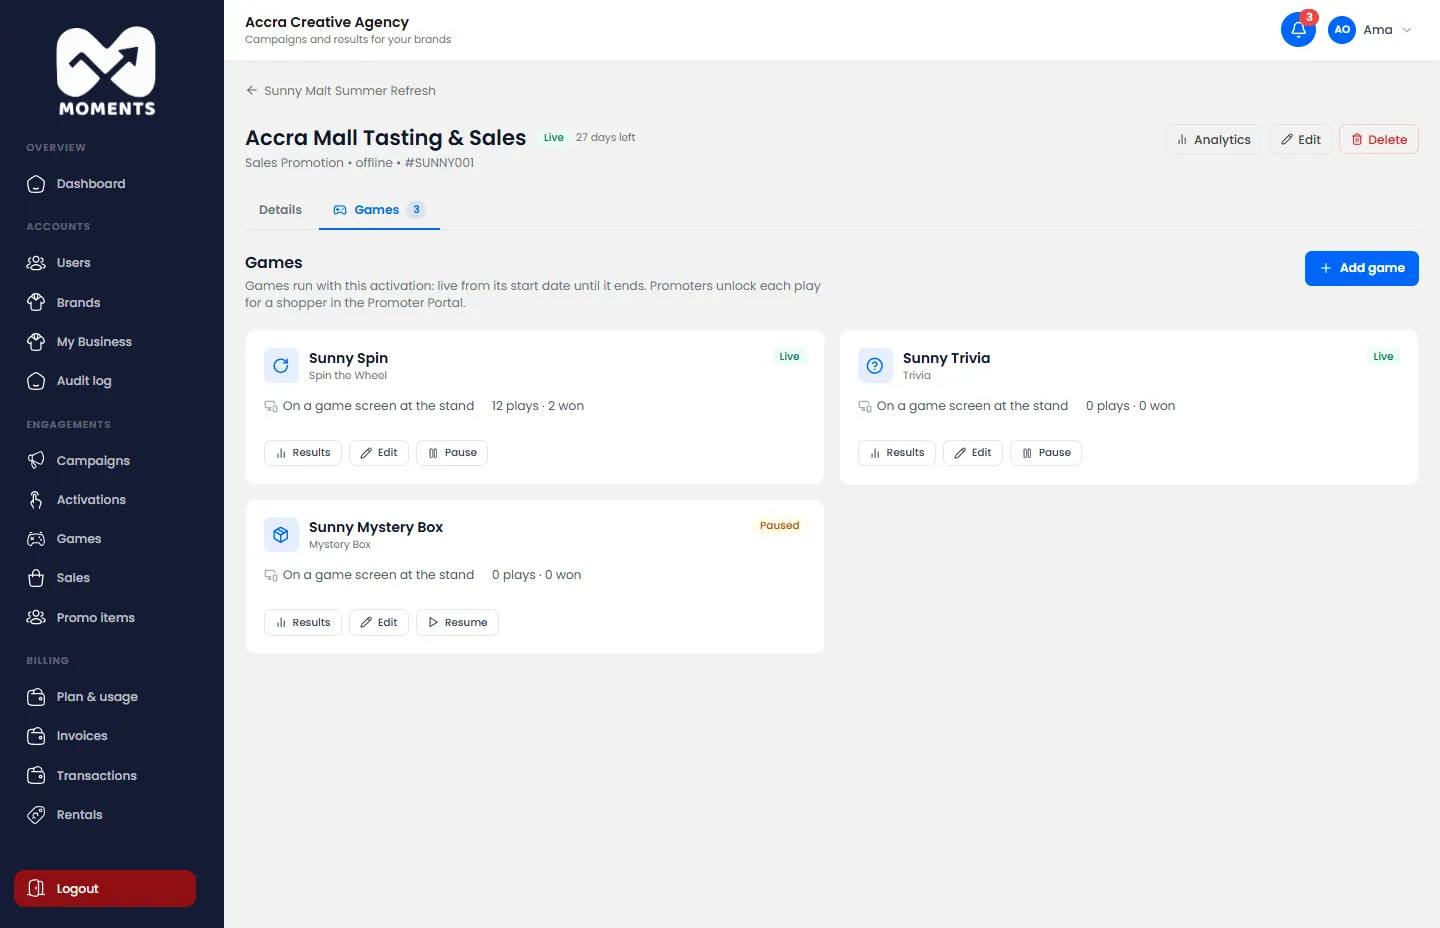The height and width of the screenshot is (928, 1440).
Task: Edit the Accra Mall Tasting activation
Action: coord(1300,140)
